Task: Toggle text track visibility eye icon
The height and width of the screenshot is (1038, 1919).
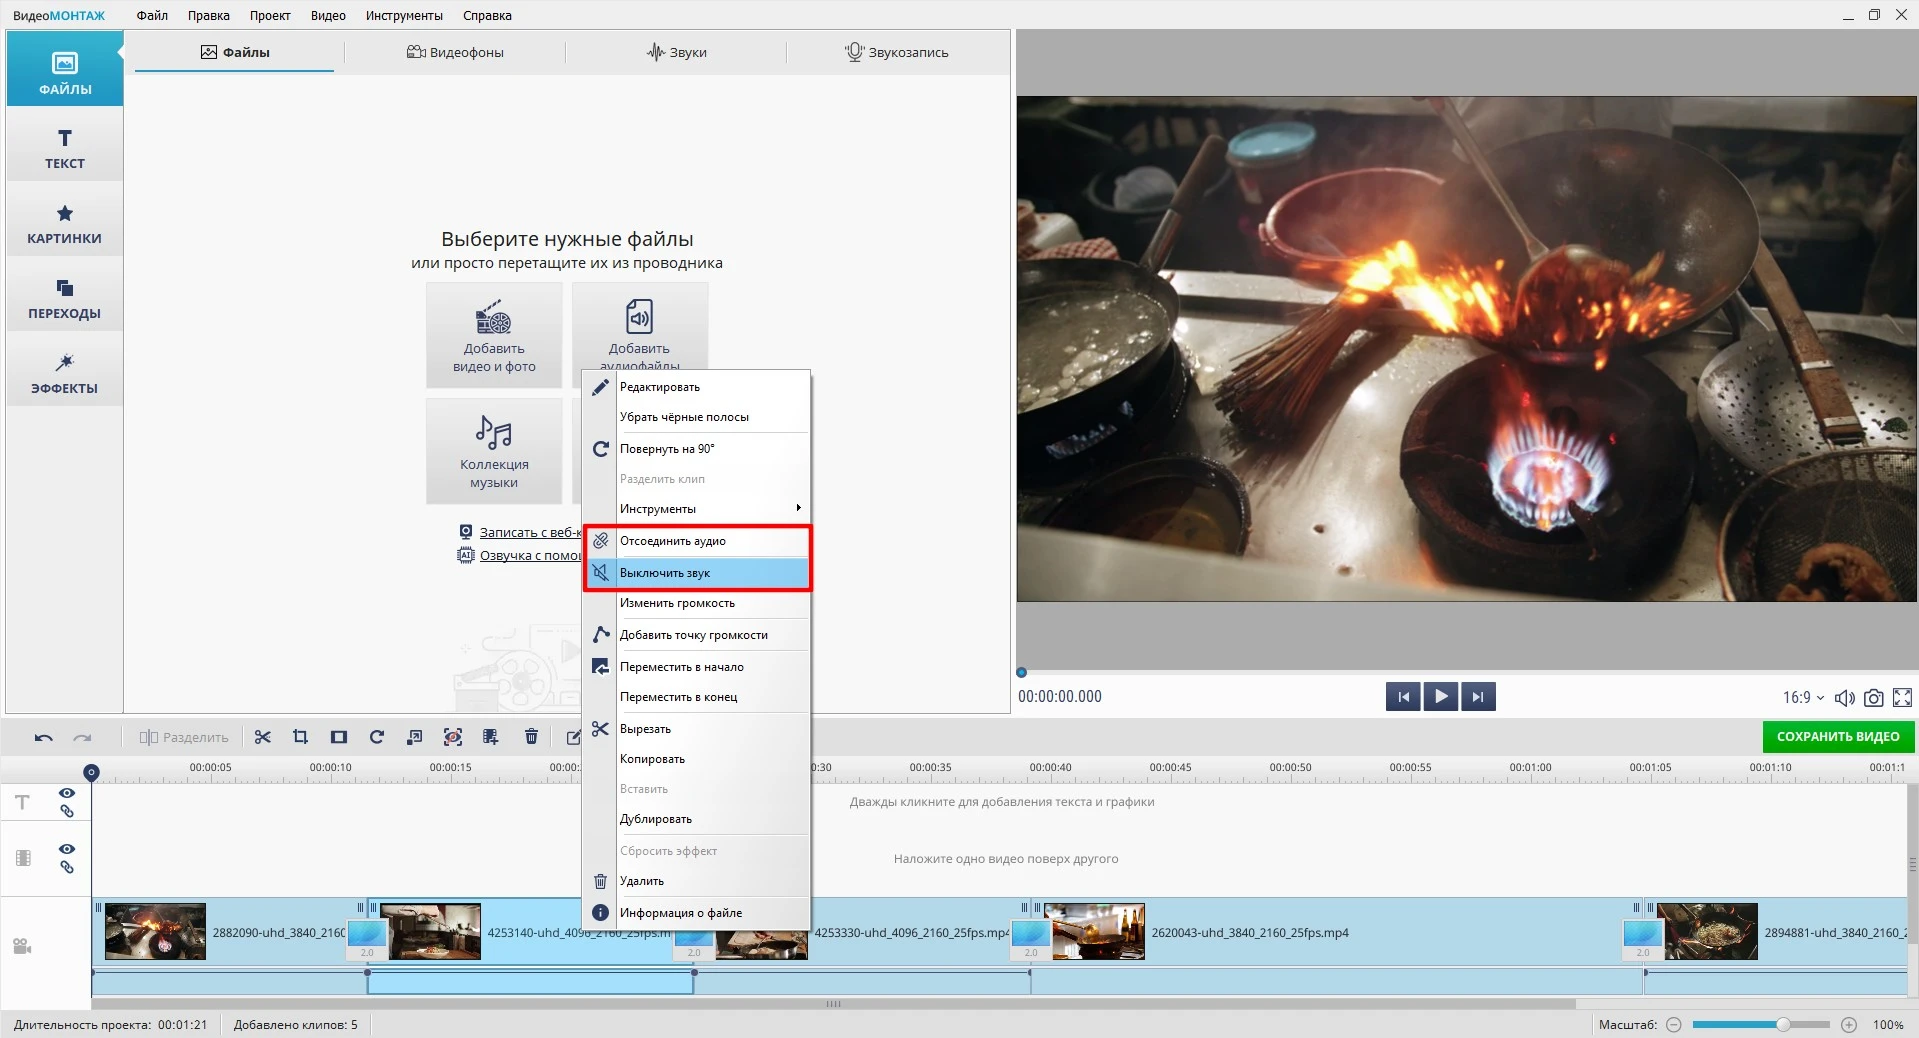Action: [67, 793]
